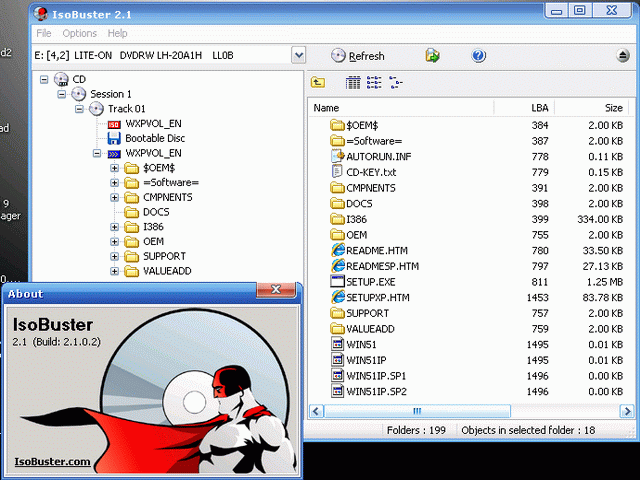640x480 pixels.
Task: Switch to list view icon
Action: point(374,82)
